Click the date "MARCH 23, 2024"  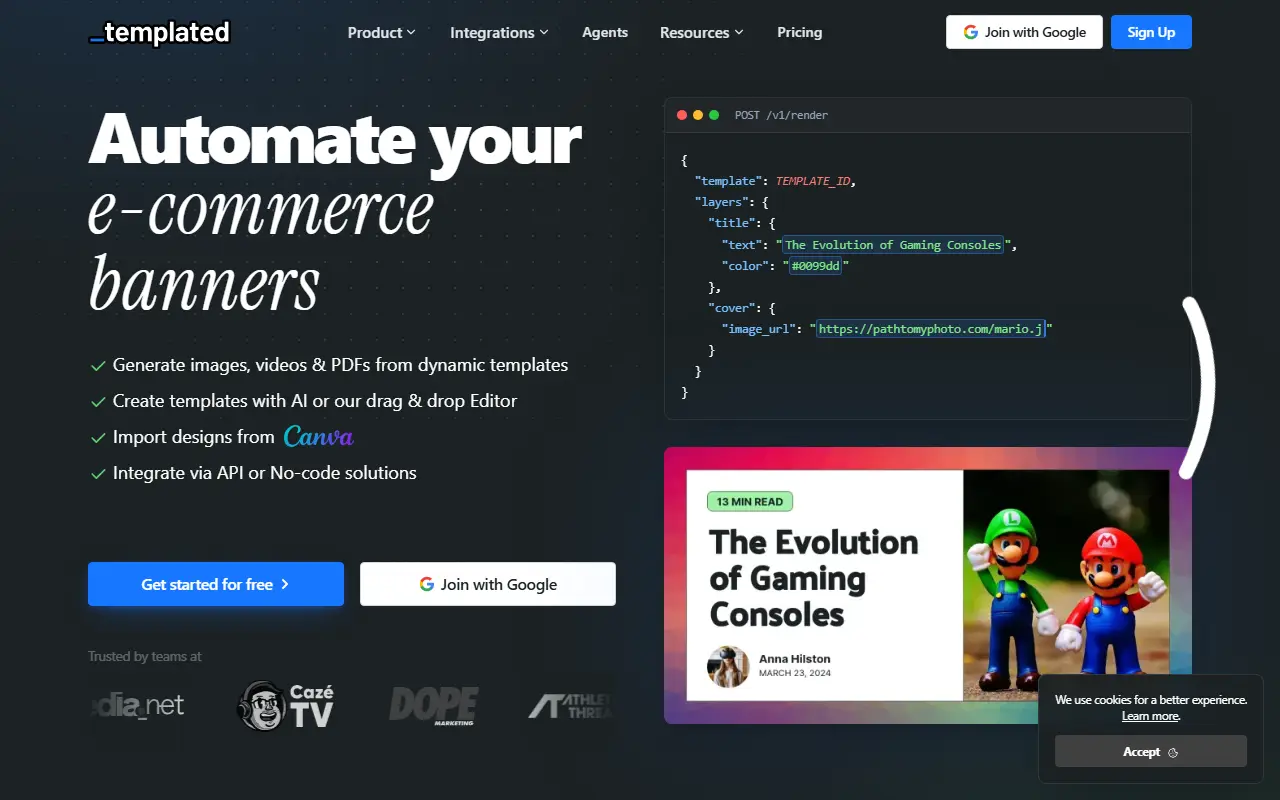pyautogui.click(x=795, y=674)
